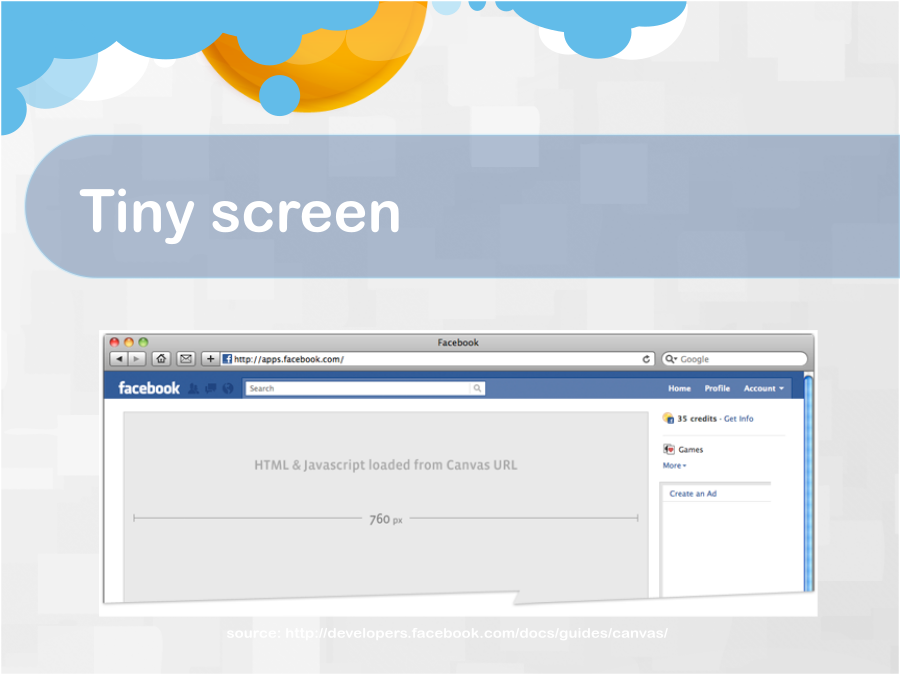Click the browser back arrow button
The height and width of the screenshot is (675, 900).
[x=118, y=359]
